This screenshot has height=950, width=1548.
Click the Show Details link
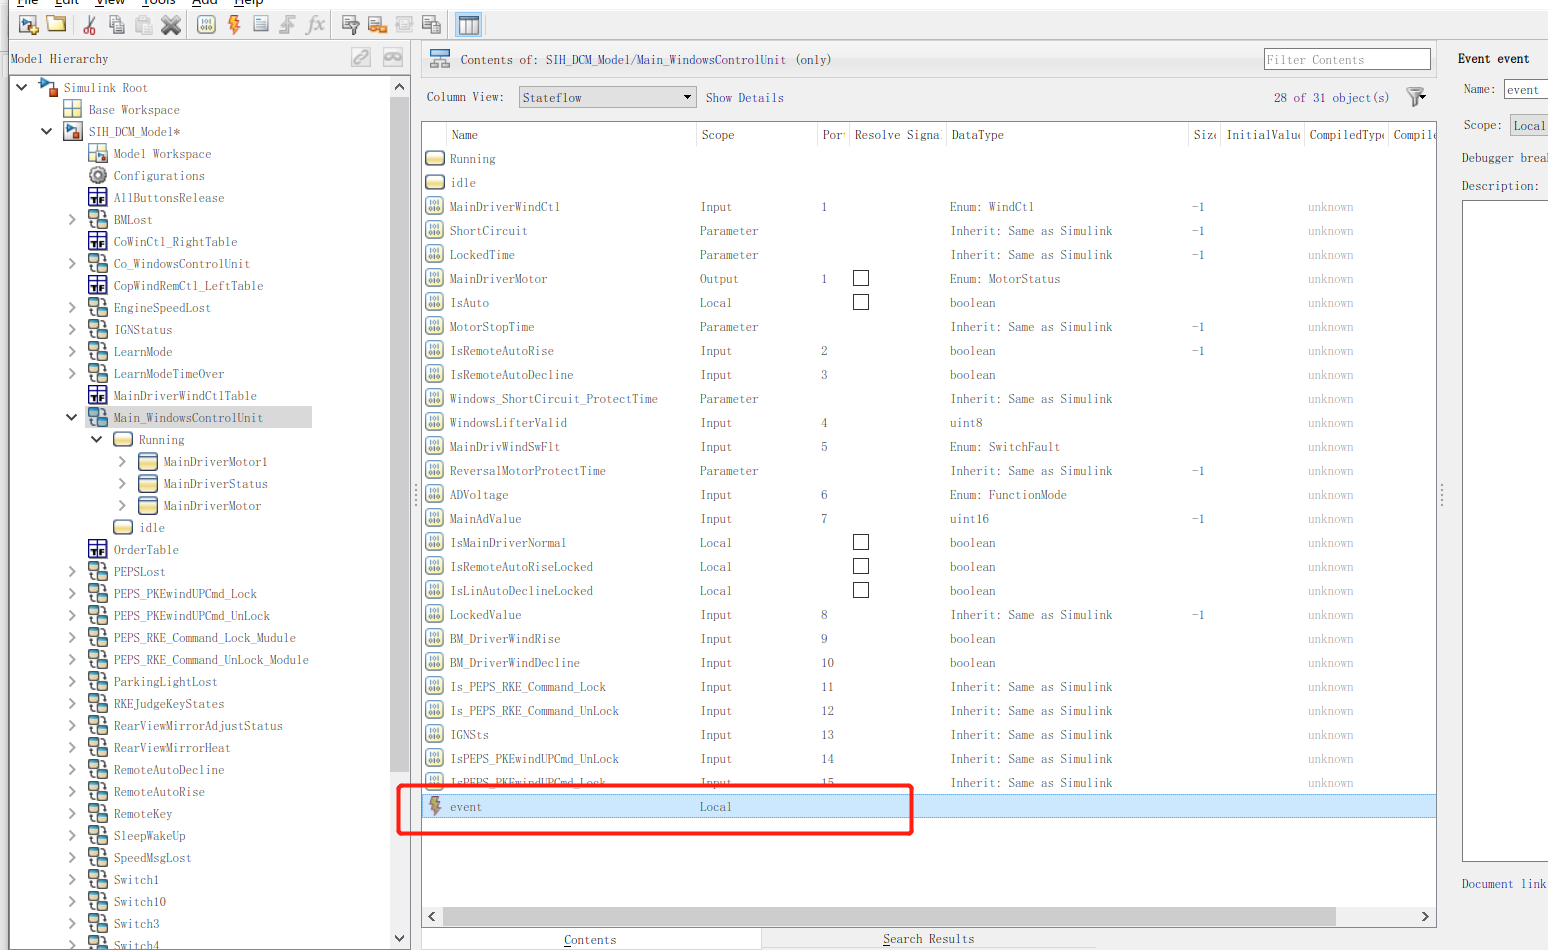pos(744,97)
